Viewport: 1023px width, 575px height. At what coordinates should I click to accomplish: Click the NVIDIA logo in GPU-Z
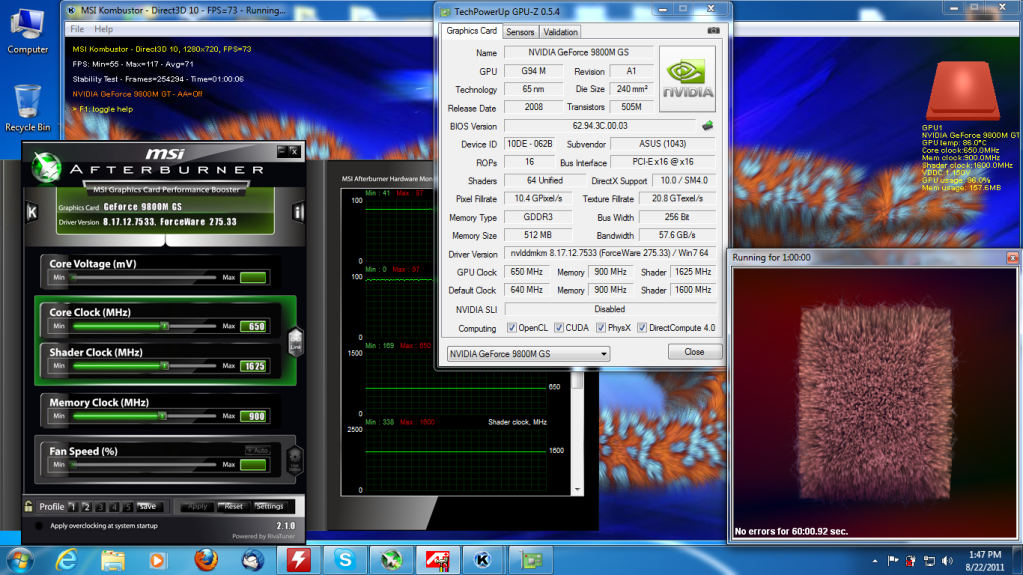(x=687, y=79)
